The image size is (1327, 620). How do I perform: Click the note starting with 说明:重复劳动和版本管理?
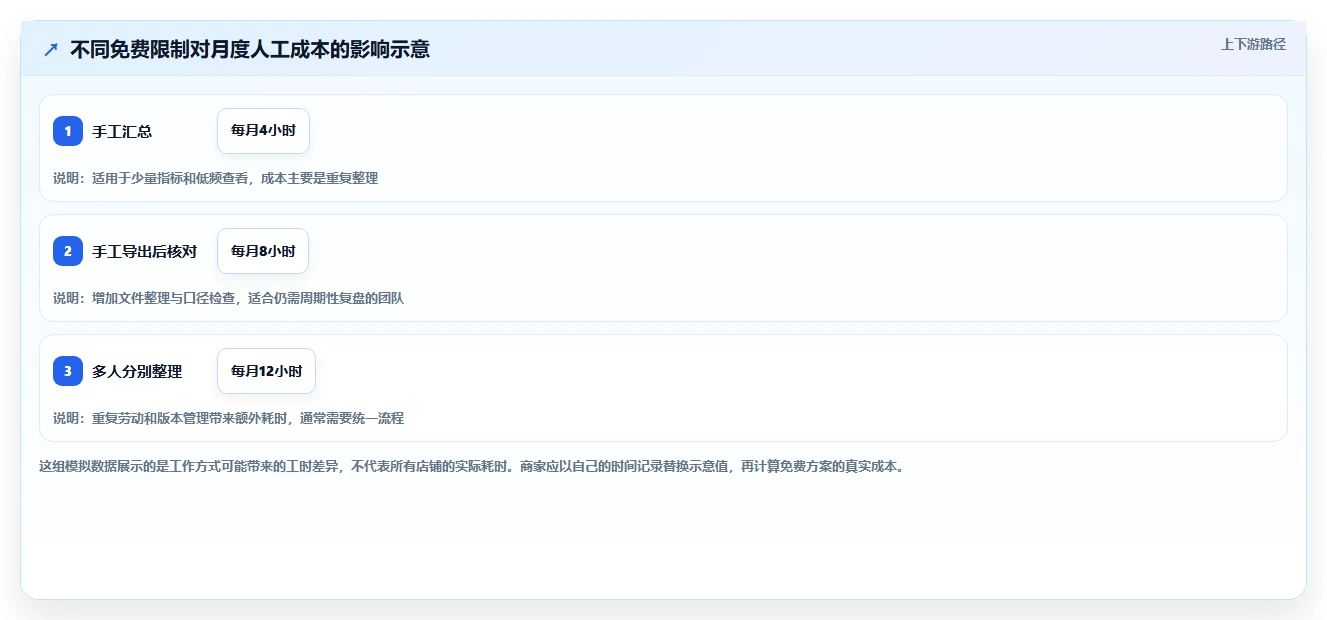click(x=228, y=418)
